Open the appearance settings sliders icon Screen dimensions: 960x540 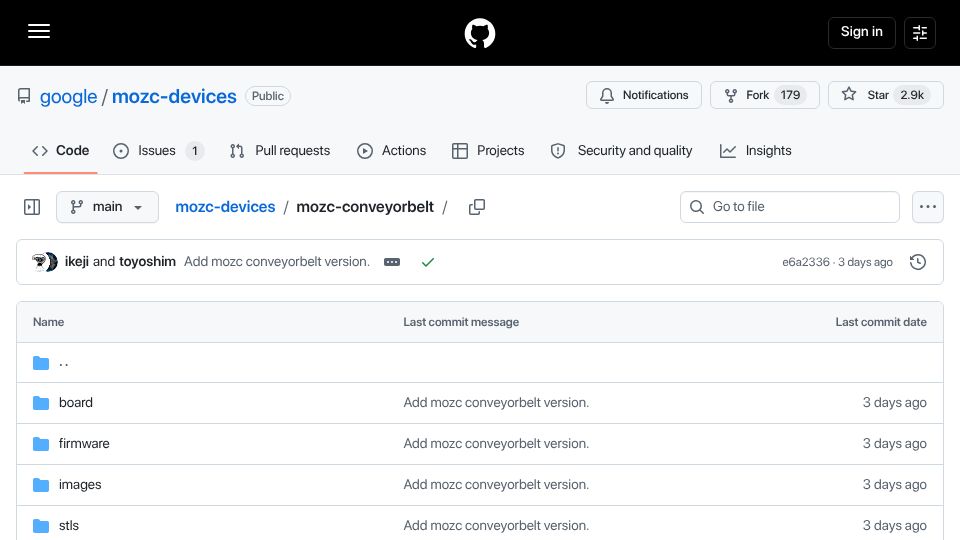[920, 32]
